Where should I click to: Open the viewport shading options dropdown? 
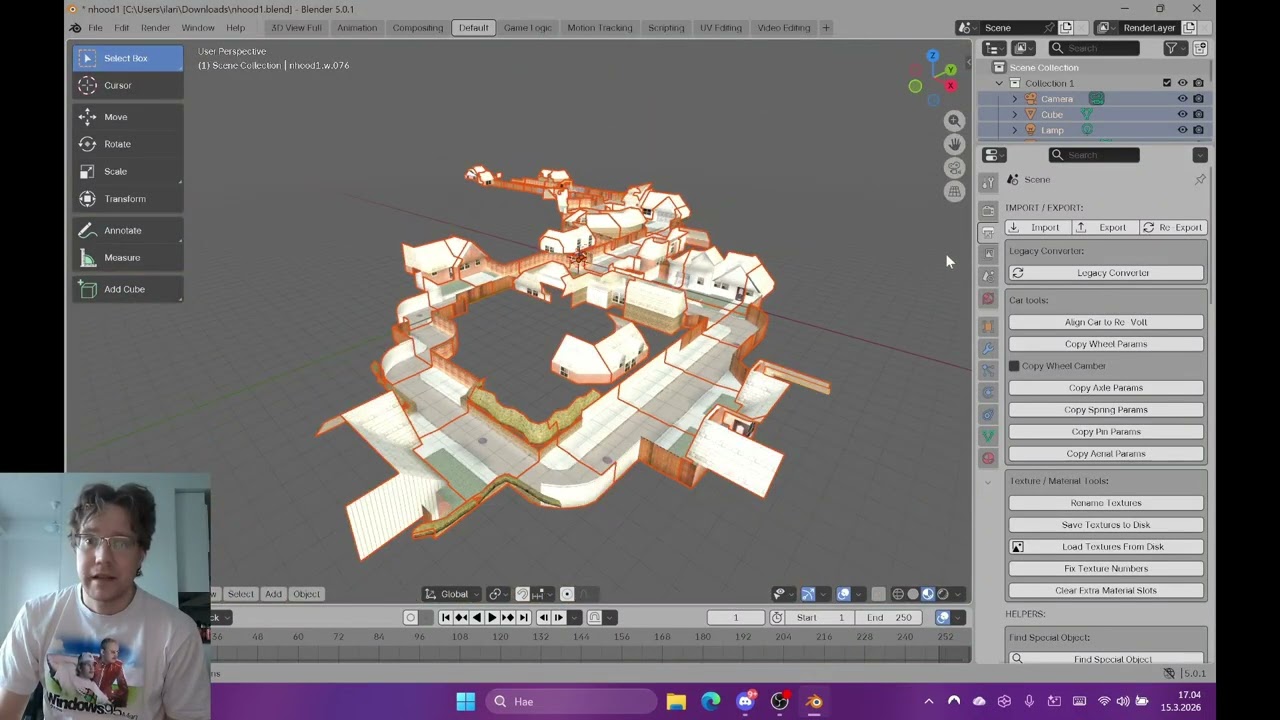click(x=958, y=594)
